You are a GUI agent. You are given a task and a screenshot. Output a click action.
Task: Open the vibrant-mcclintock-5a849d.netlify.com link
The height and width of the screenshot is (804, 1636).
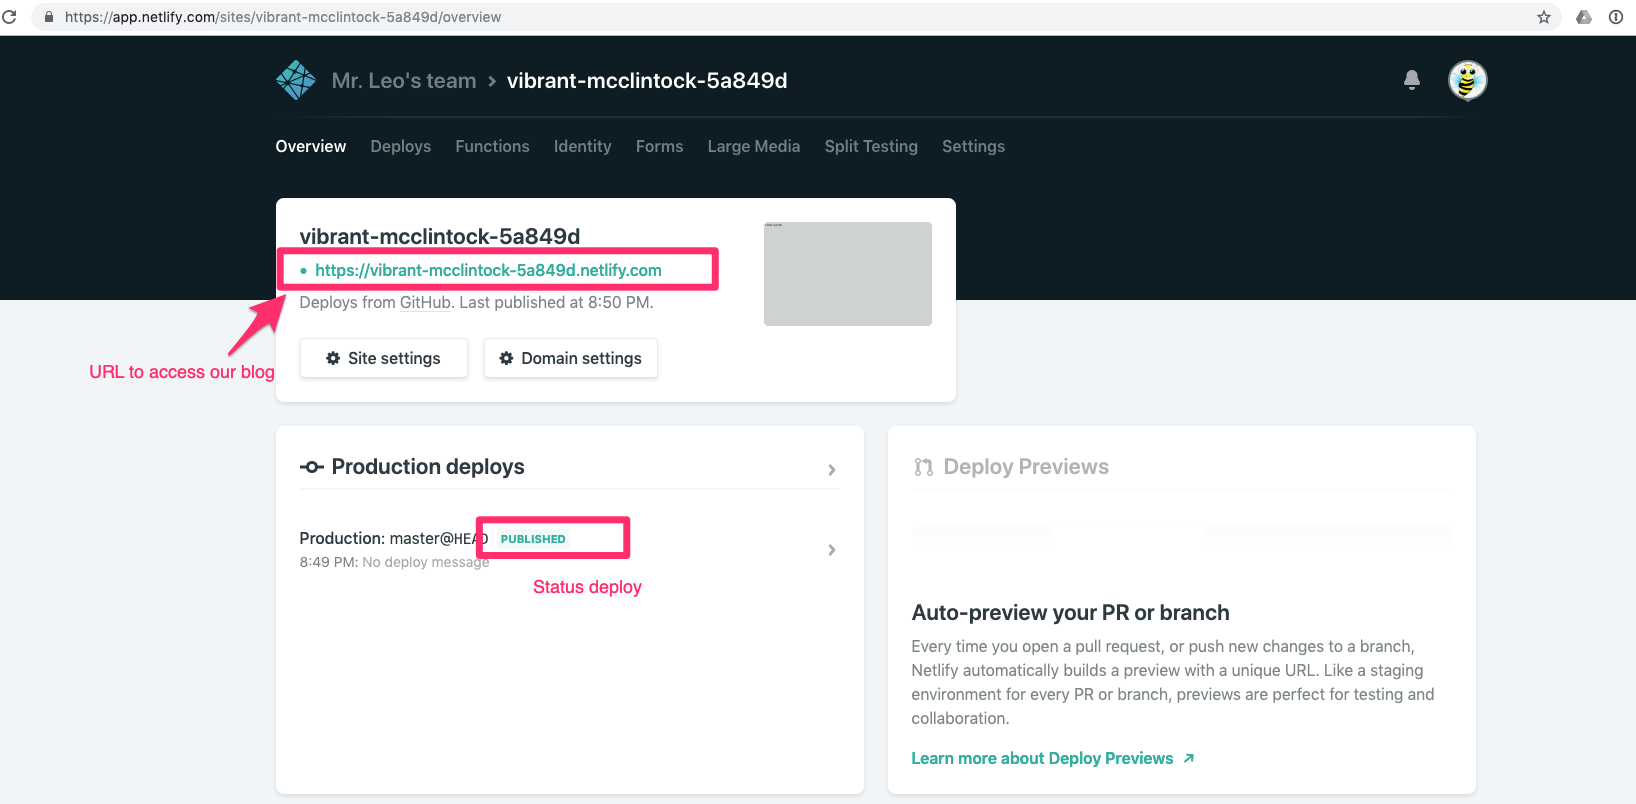pyautogui.click(x=488, y=270)
